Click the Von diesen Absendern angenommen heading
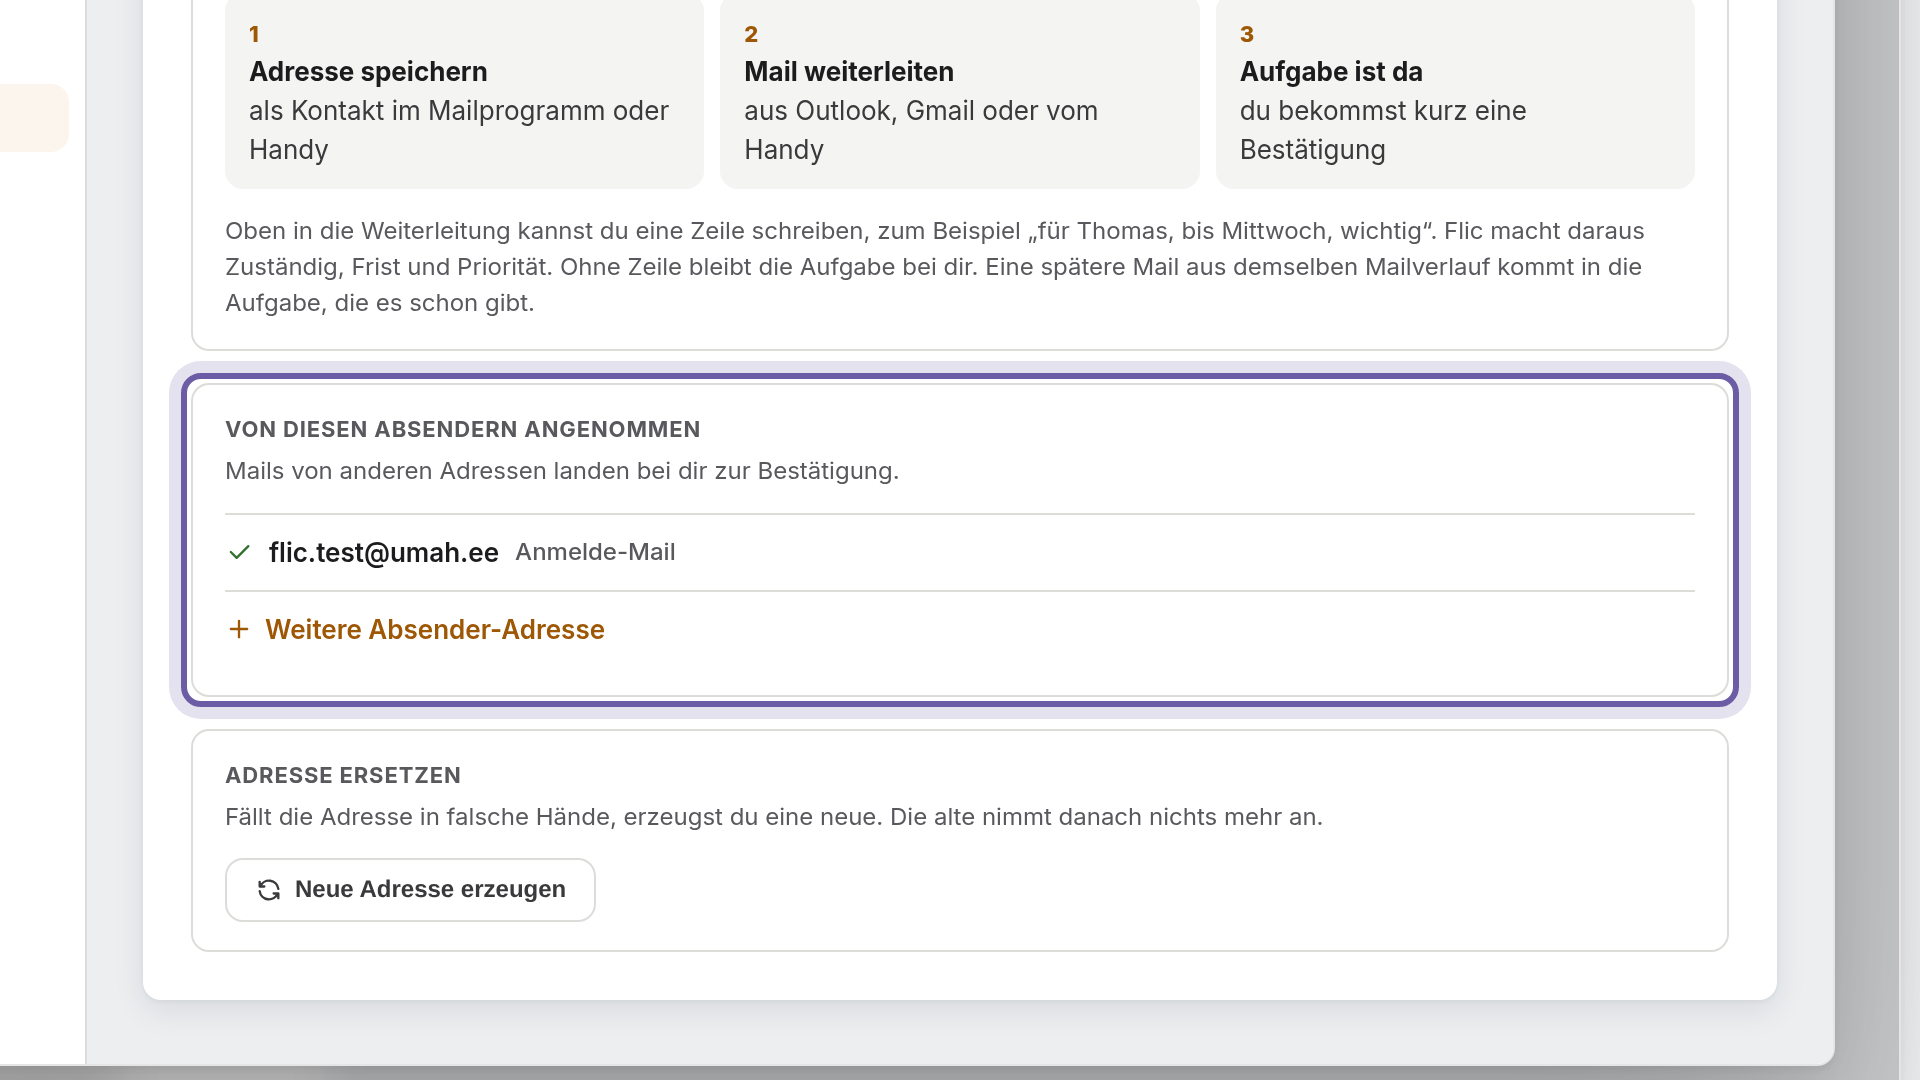Viewport: 1920px width, 1080px height. pyautogui.click(x=463, y=429)
